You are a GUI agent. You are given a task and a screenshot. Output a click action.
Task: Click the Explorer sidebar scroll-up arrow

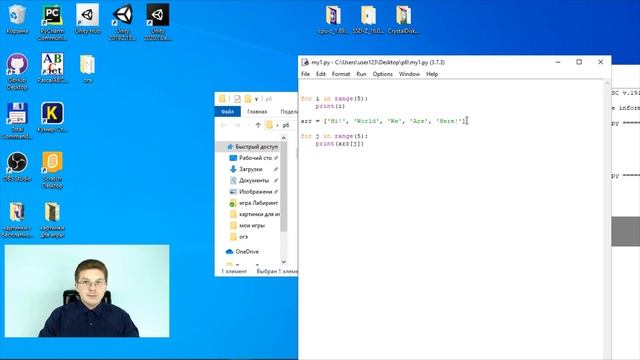point(284,138)
